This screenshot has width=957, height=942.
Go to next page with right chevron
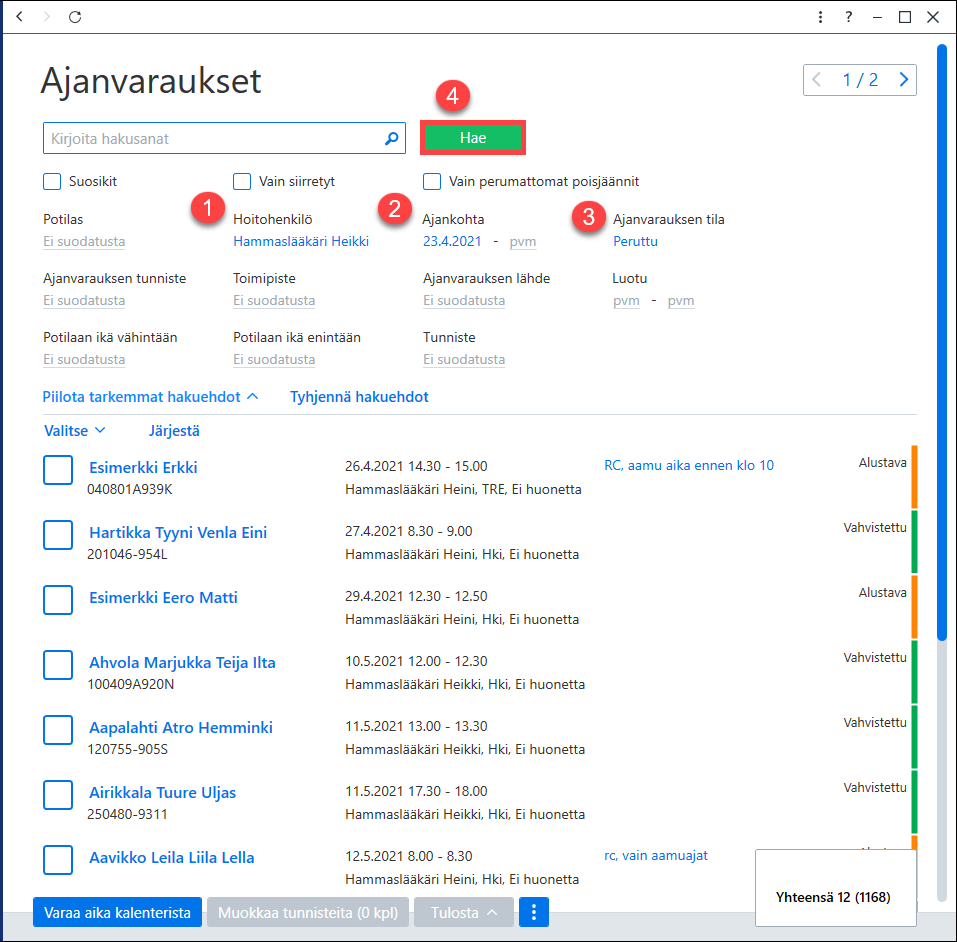click(x=903, y=79)
